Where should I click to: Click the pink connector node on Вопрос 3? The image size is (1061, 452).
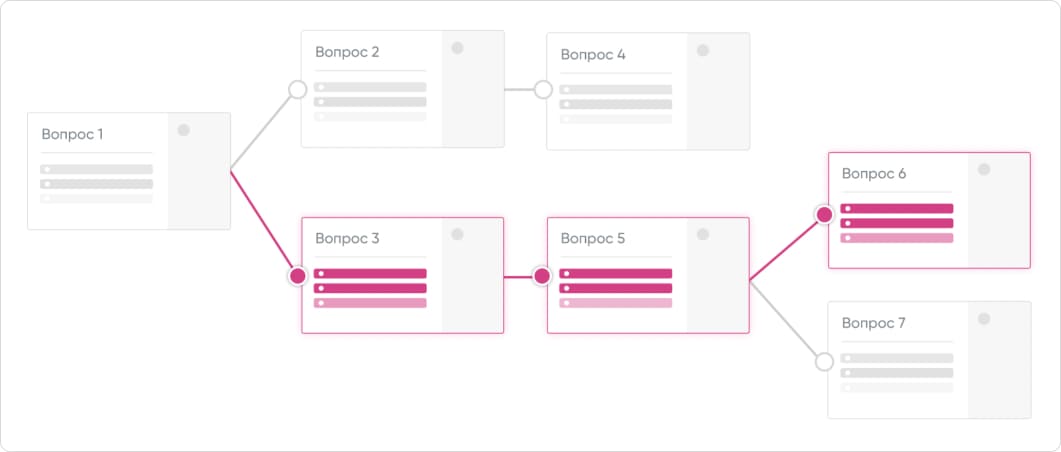coord(297,276)
